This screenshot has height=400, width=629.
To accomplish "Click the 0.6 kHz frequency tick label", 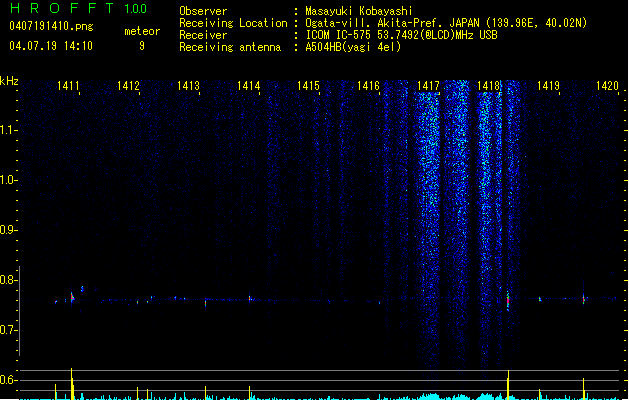I will point(8,380).
